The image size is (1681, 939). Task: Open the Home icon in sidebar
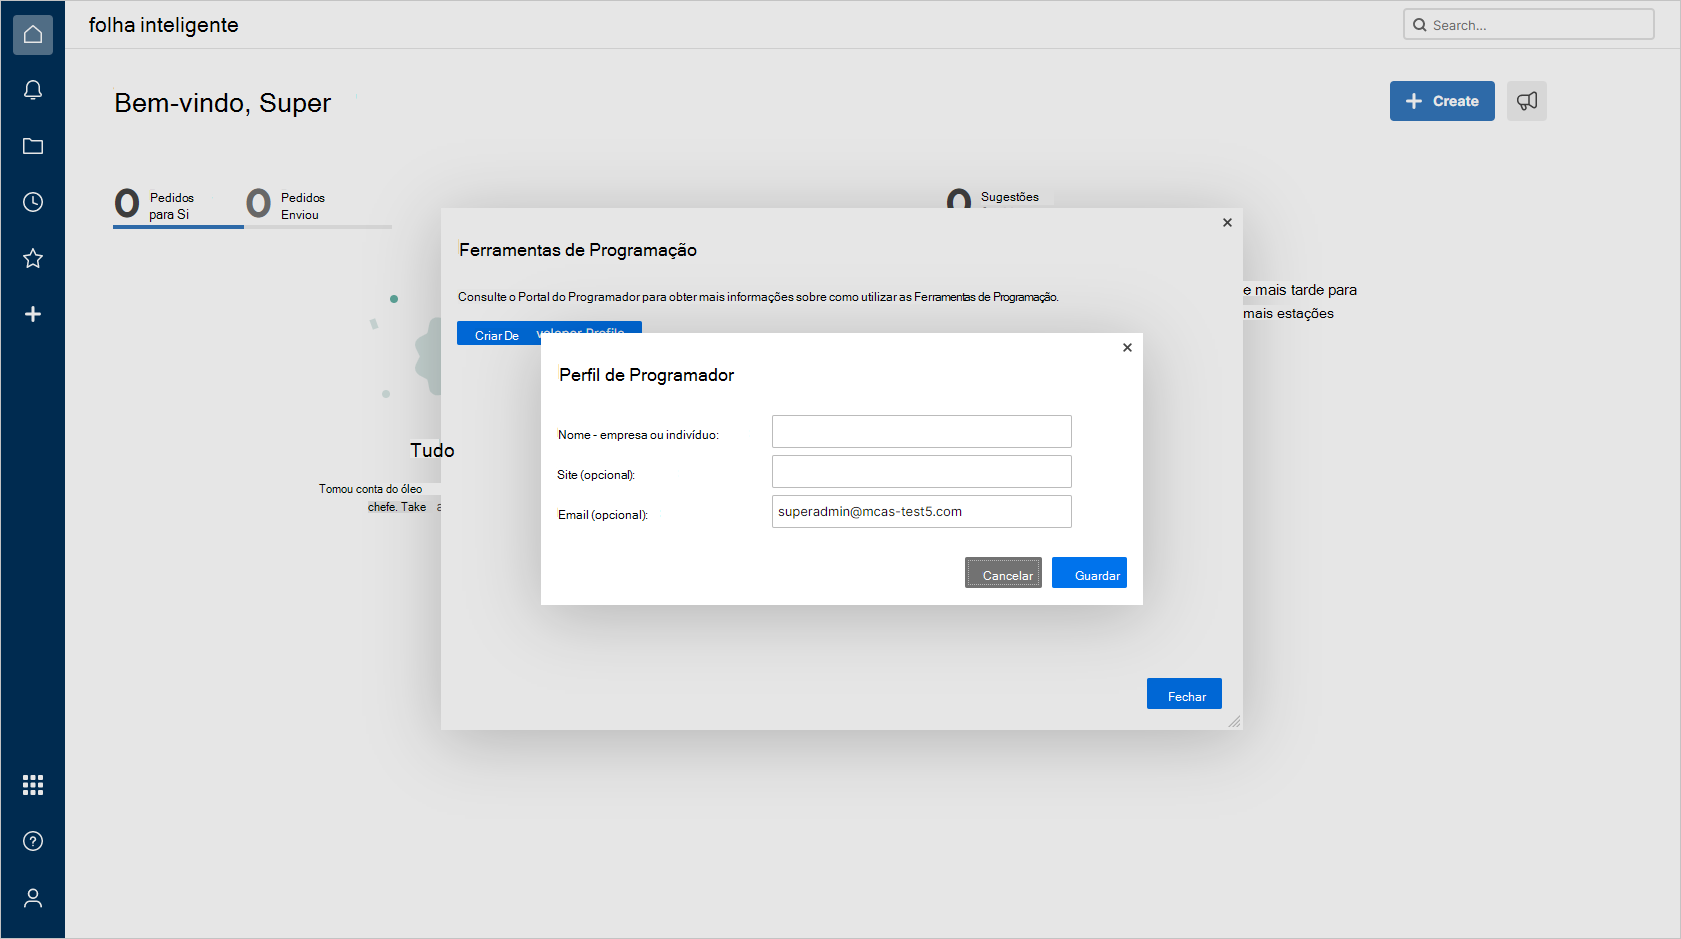[x=33, y=35]
